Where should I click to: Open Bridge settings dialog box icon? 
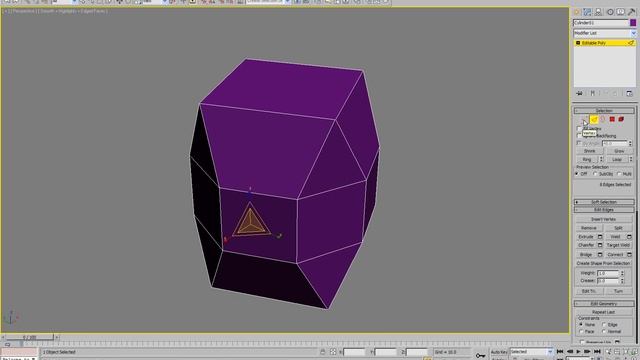tap(600, 255)
